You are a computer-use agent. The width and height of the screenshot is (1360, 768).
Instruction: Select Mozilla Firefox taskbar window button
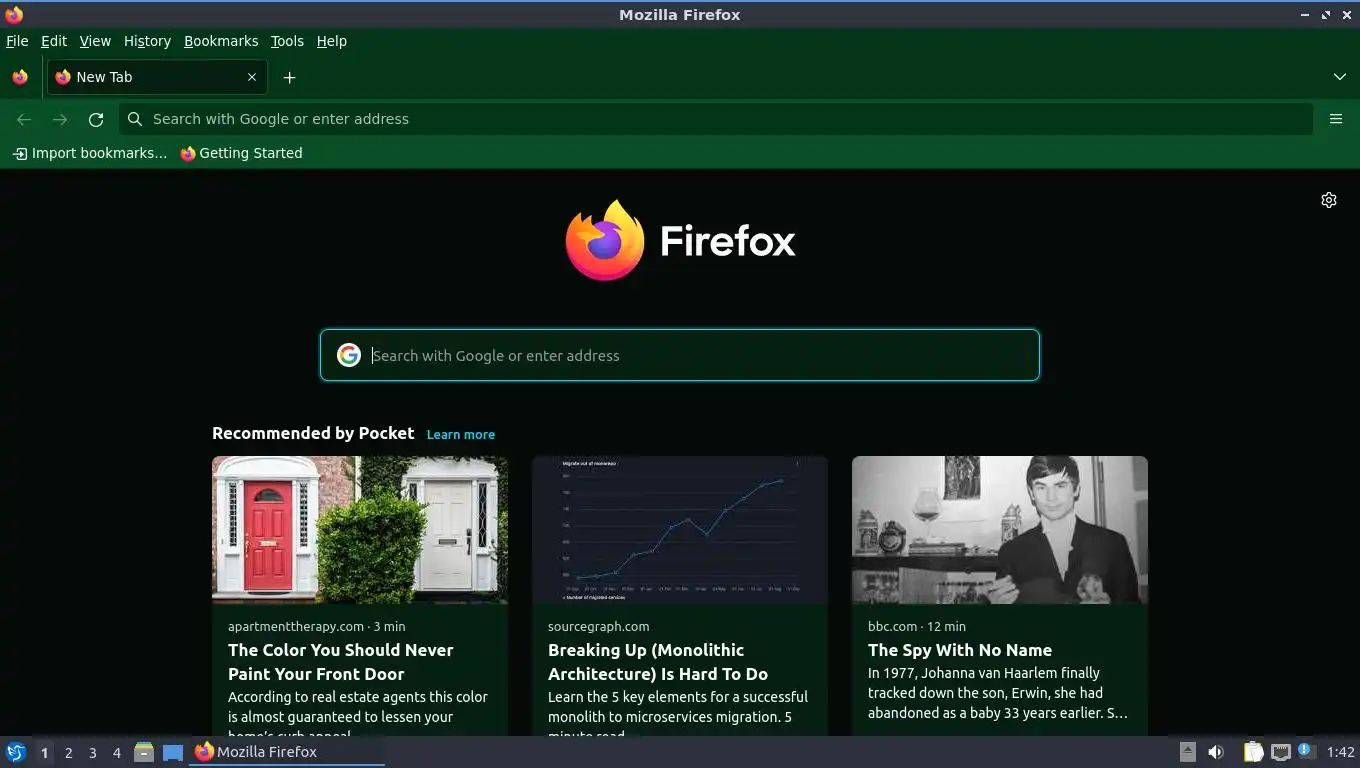(x=287, y=752)
